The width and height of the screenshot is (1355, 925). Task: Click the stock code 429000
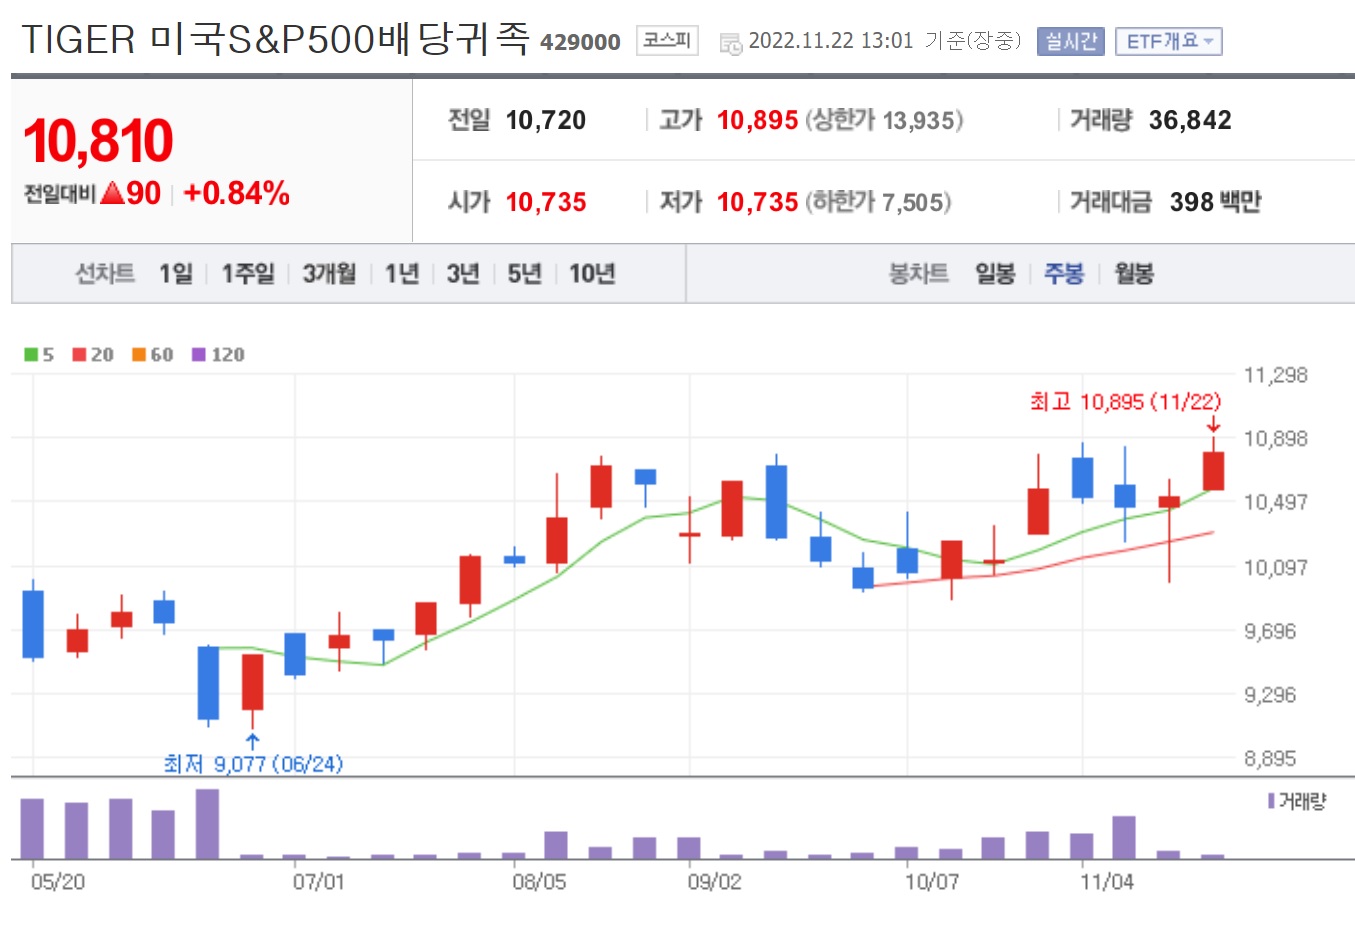[x=580, y=42]
